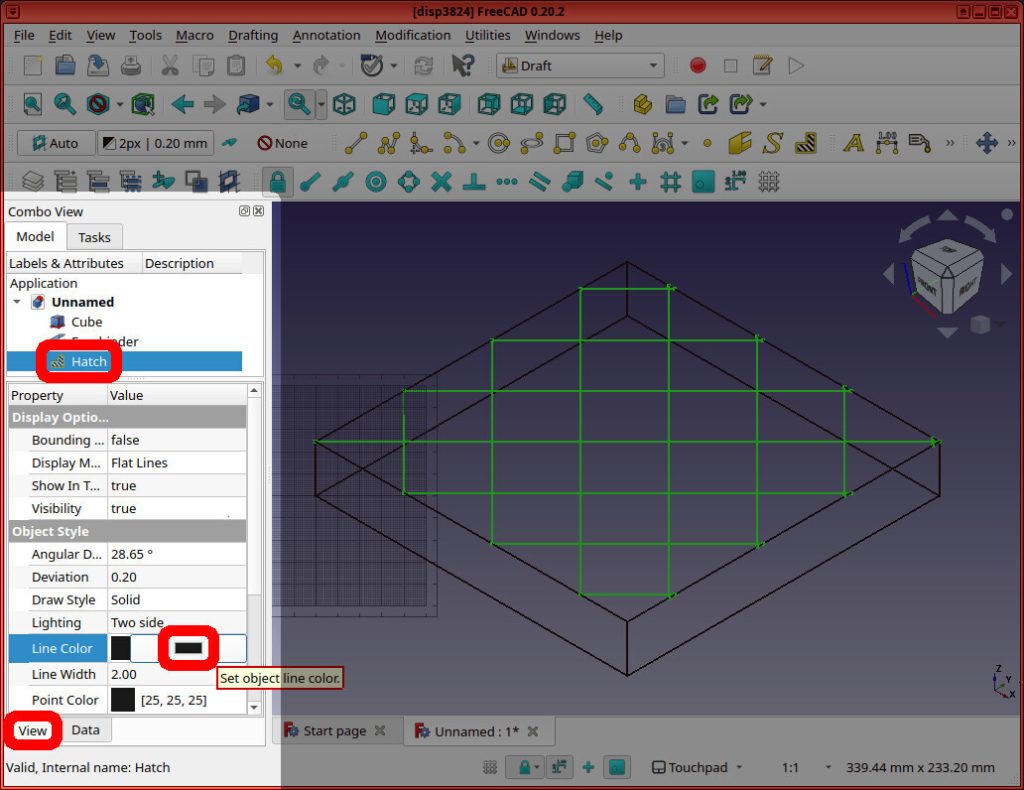Select the Draft Line tool
The image size is (1024, 790).
tap(357, 143)
